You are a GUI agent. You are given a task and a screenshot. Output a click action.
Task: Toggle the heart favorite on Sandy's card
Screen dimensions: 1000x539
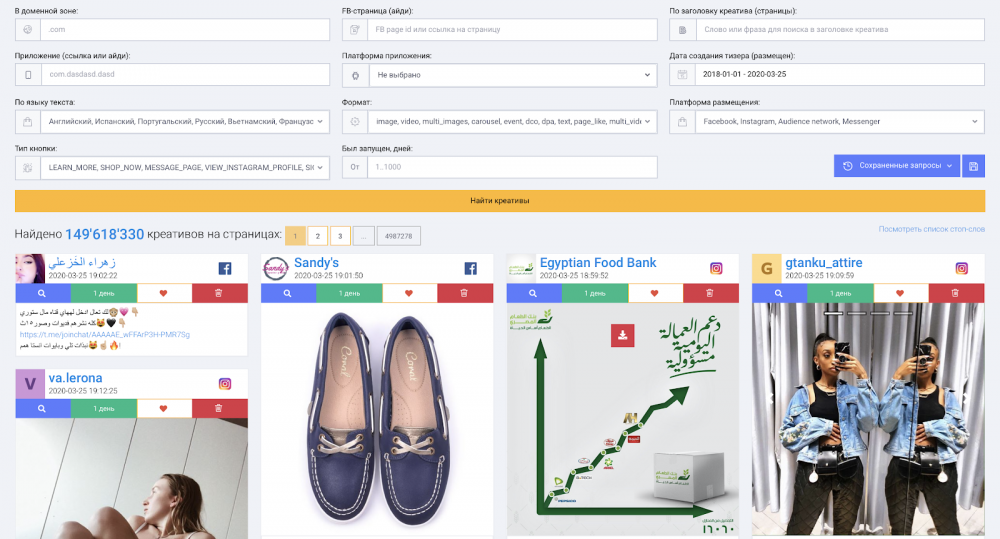(x=409, y=293)
